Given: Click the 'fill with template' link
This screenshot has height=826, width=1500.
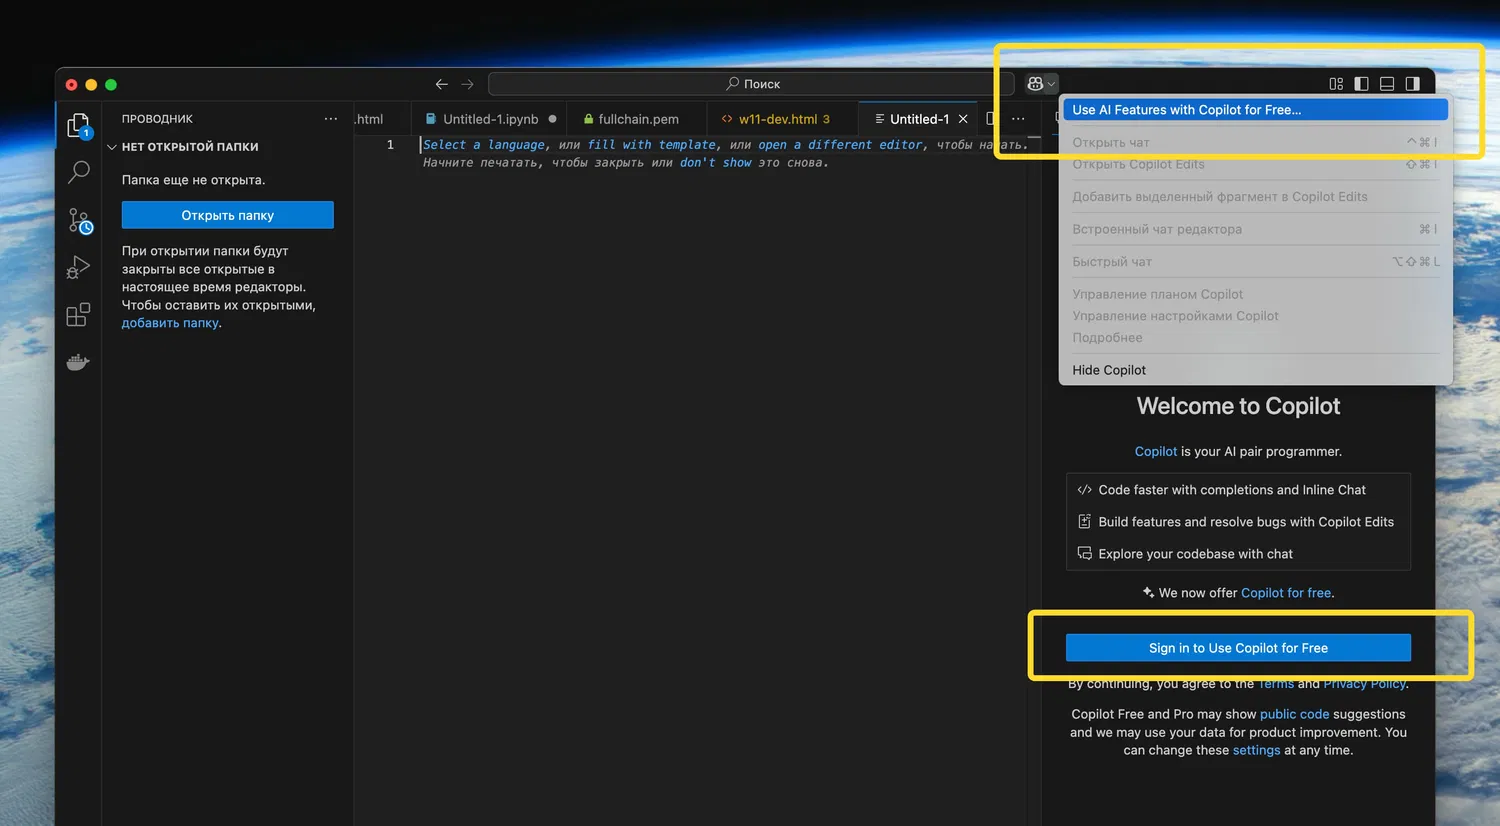Looking at the screenshot, I should tap(652, 145).
